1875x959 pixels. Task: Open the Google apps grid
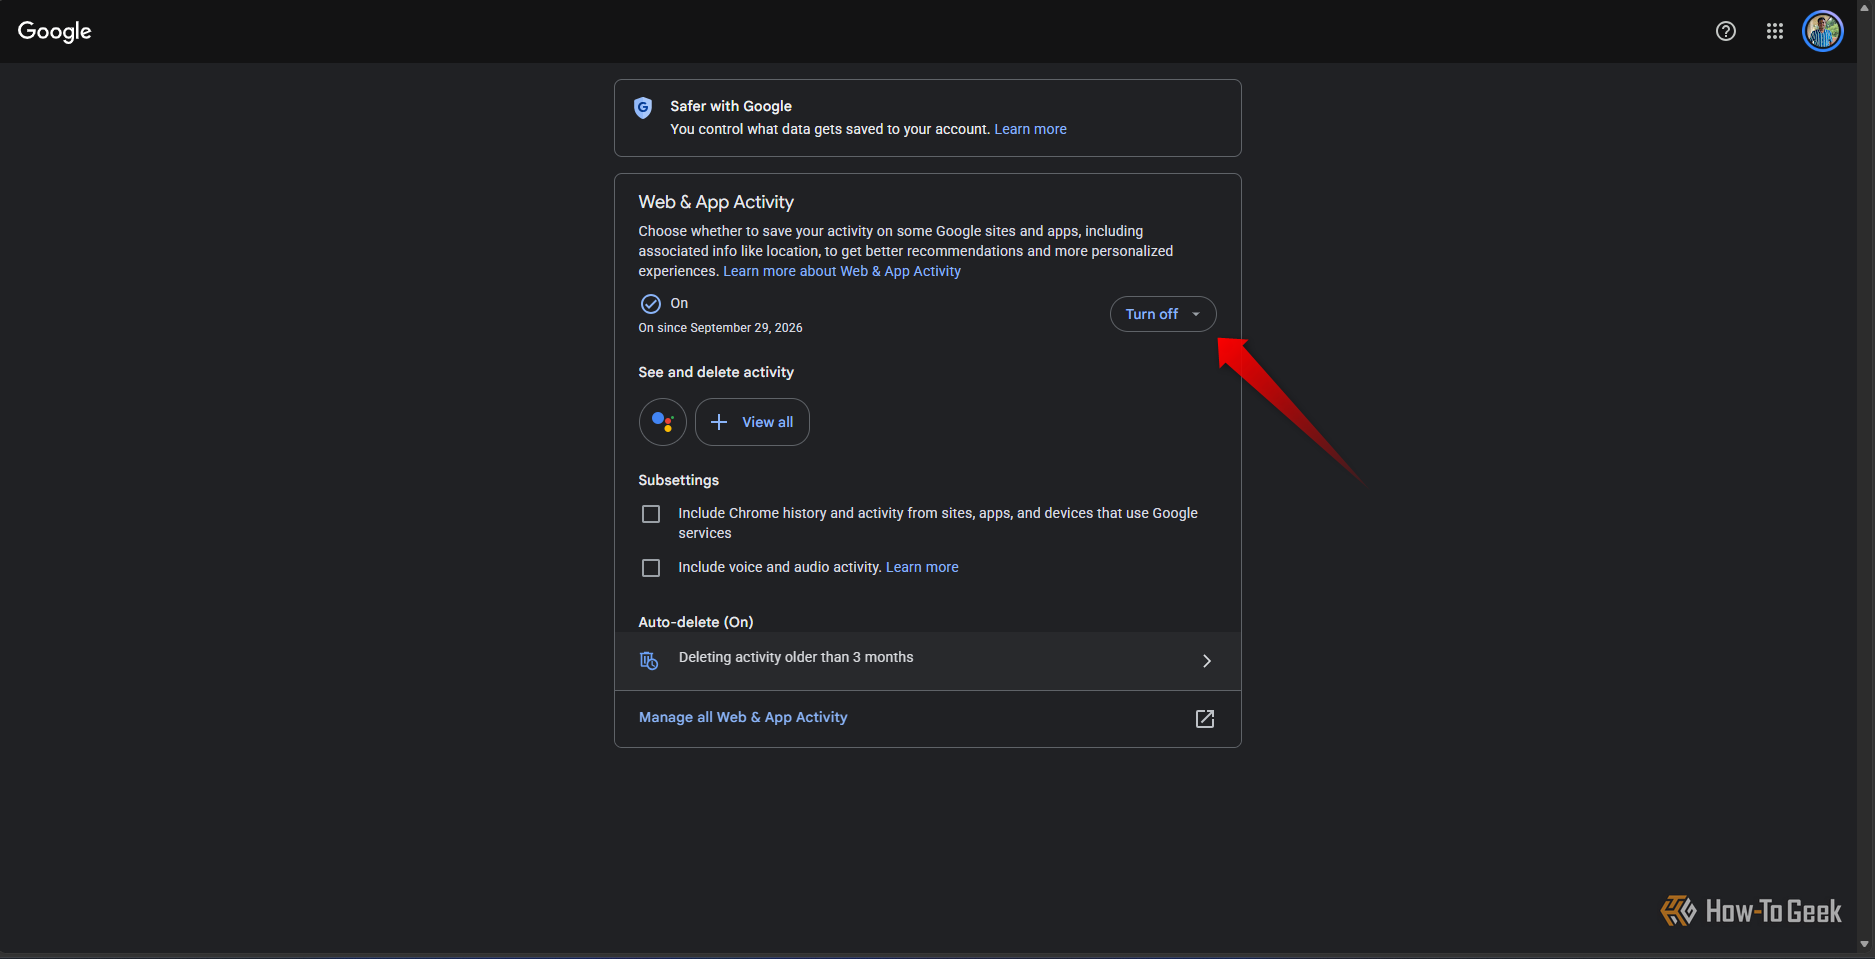(x=1775, y=31)
